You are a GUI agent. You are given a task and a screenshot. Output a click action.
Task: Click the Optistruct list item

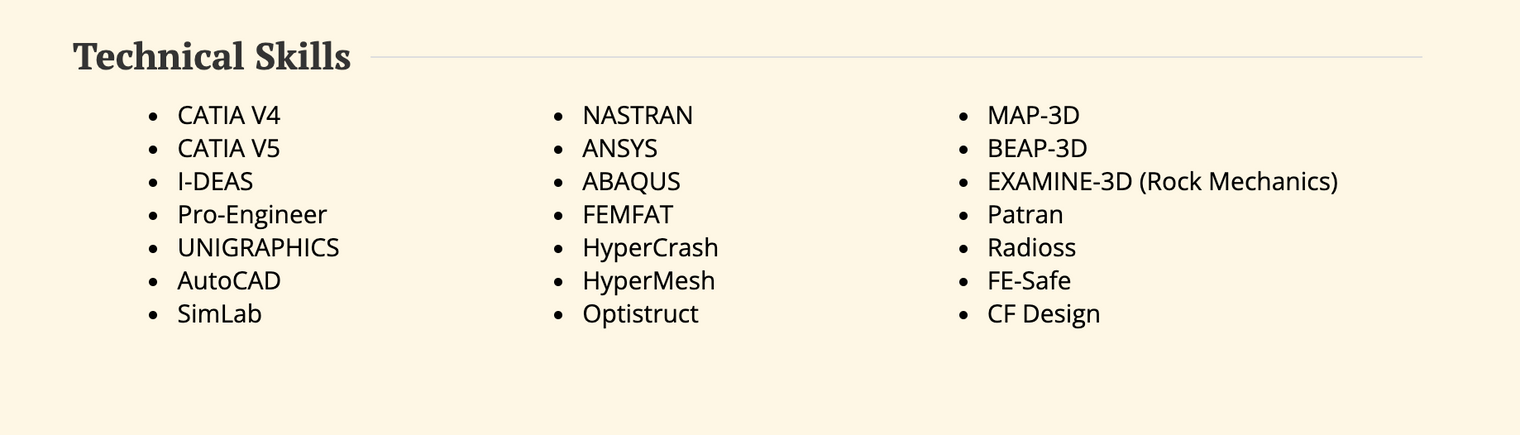click(641, 314)
